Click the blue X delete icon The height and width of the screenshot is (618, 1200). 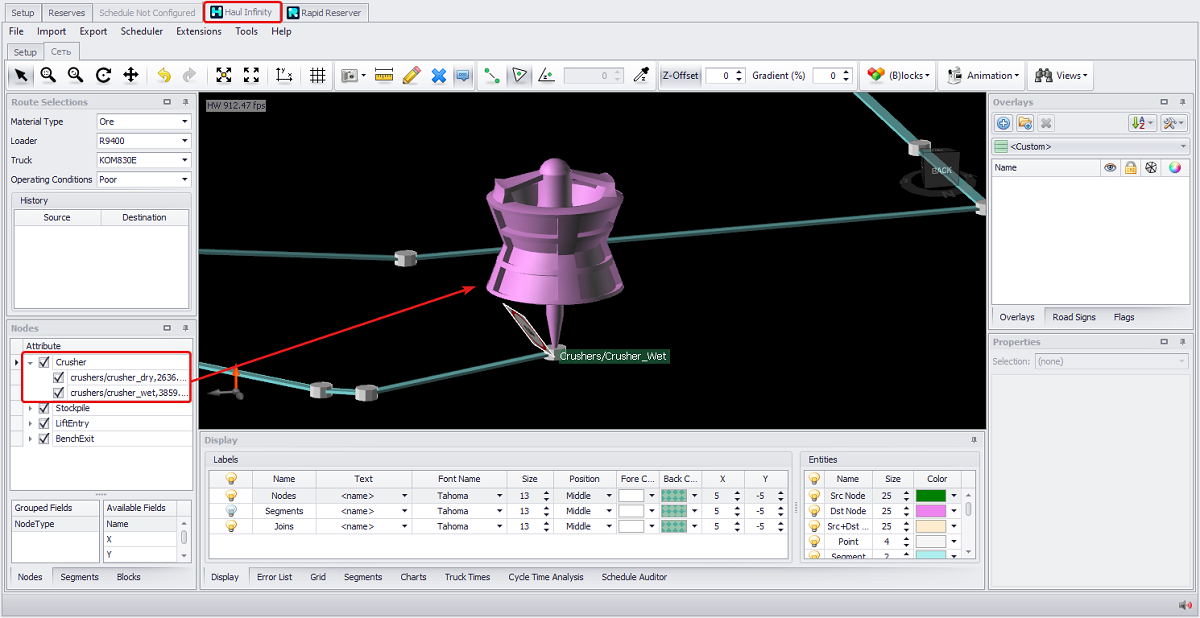click(x=438, y=75)
